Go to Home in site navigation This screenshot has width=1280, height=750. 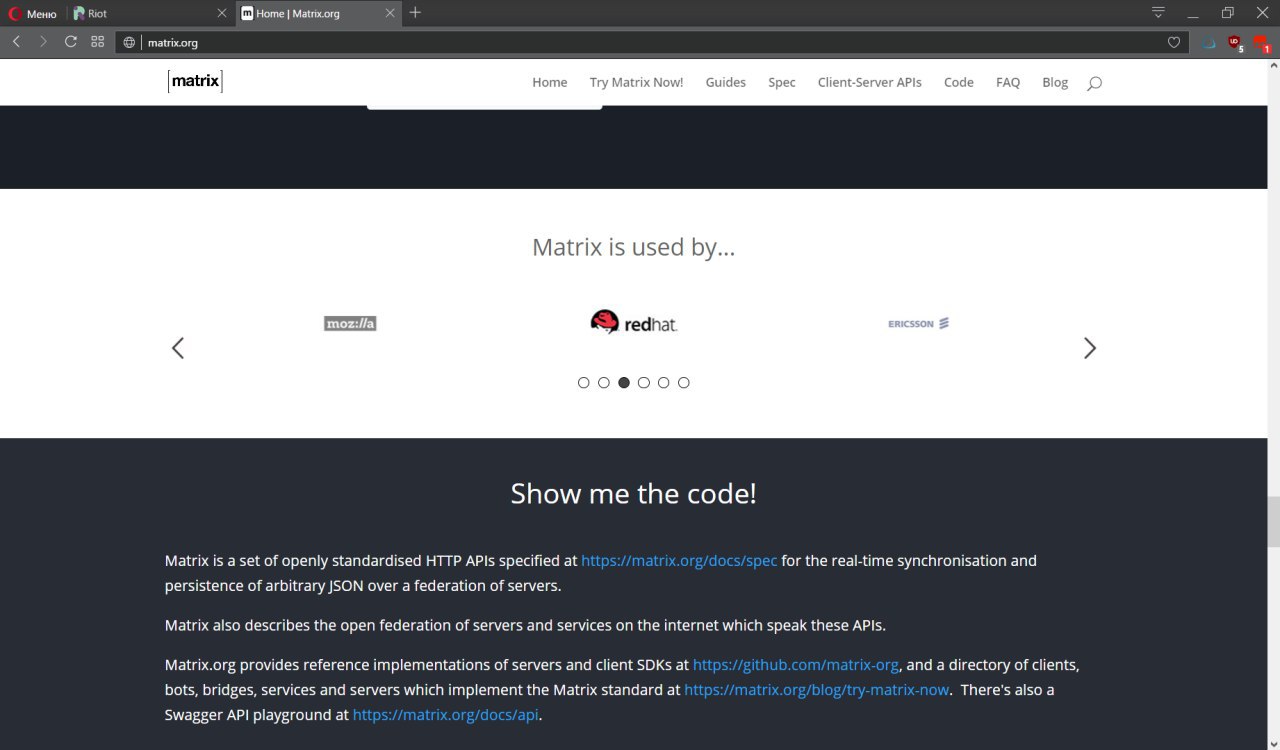(x=549, y=82)
